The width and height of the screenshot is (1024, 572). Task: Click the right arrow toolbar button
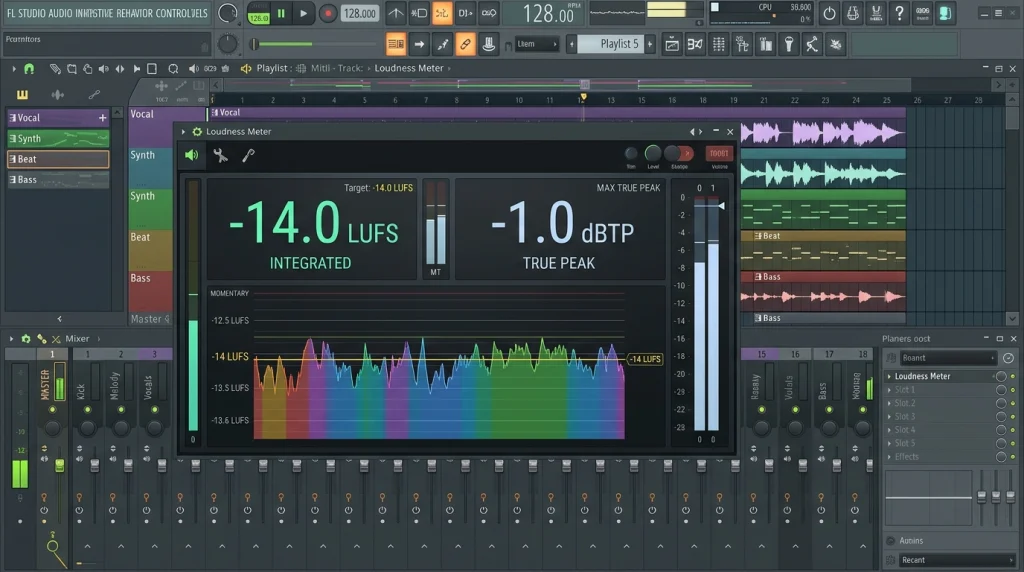[419, 44]
